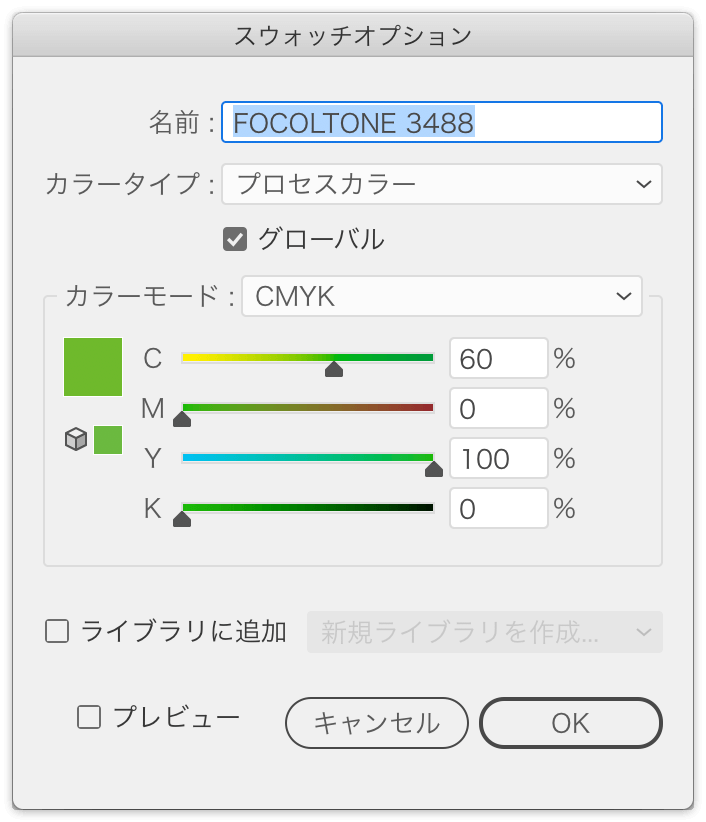The image size is (706, 822).
Task: Enable the ライブラリに追加 checkbox
Action: pos(57,631)
